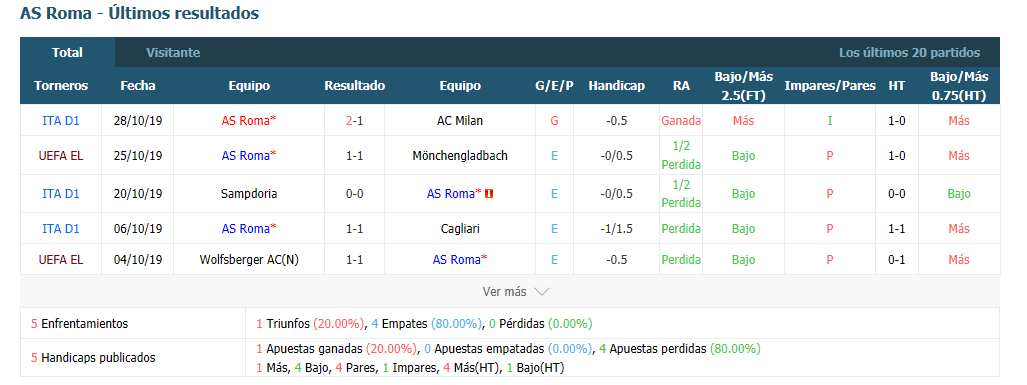Open the 28/10/19 ITA D1 league link
1027x385 pixels.
[61, 120]
